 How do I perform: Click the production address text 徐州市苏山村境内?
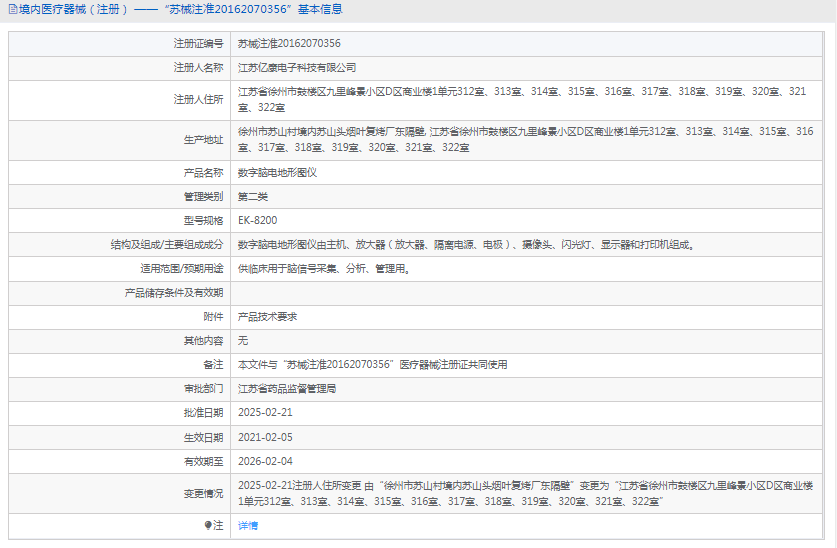tap(526, 139)
